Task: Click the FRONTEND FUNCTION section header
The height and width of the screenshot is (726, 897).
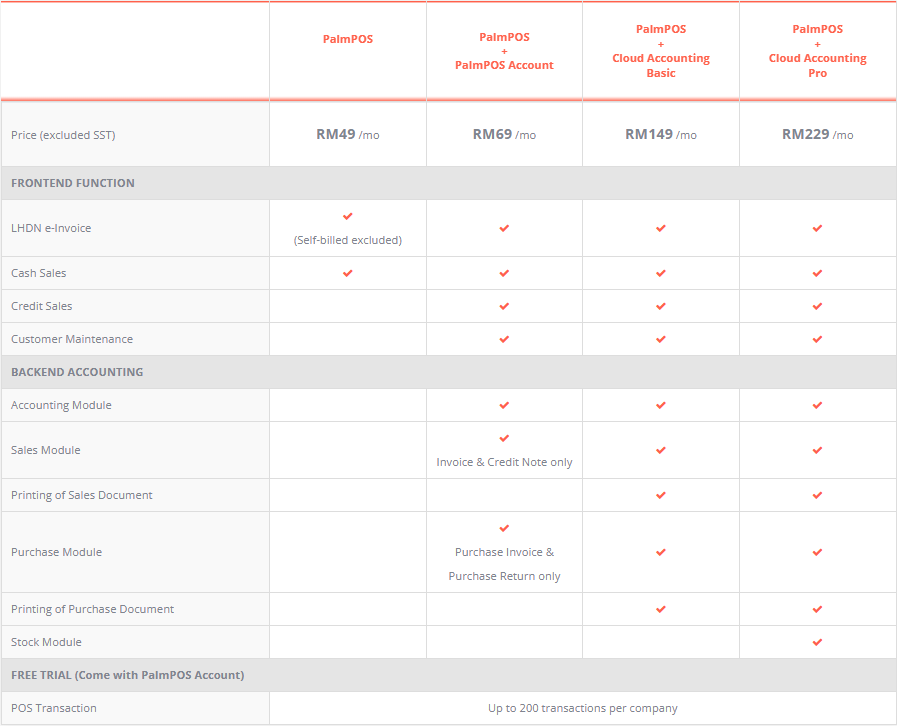Action: pyautogui.click(x=73, y=183)
